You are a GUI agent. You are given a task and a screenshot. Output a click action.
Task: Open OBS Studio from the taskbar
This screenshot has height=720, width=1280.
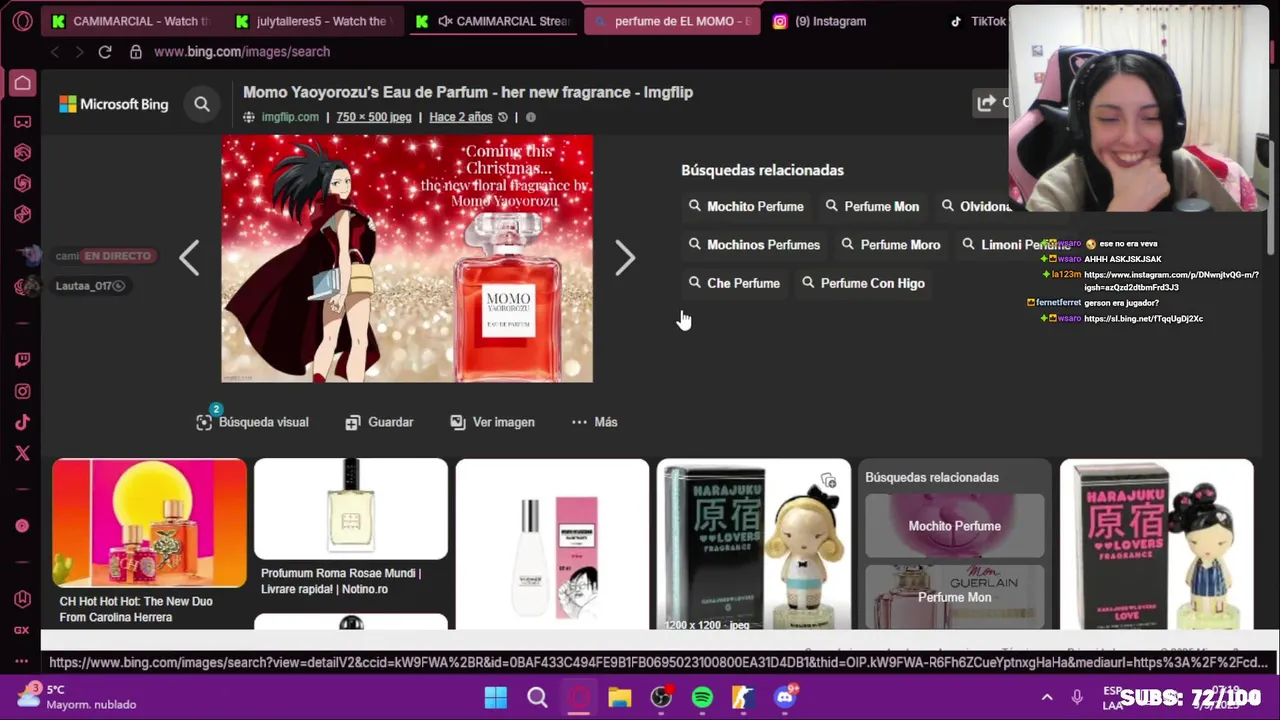pos(661,697)
